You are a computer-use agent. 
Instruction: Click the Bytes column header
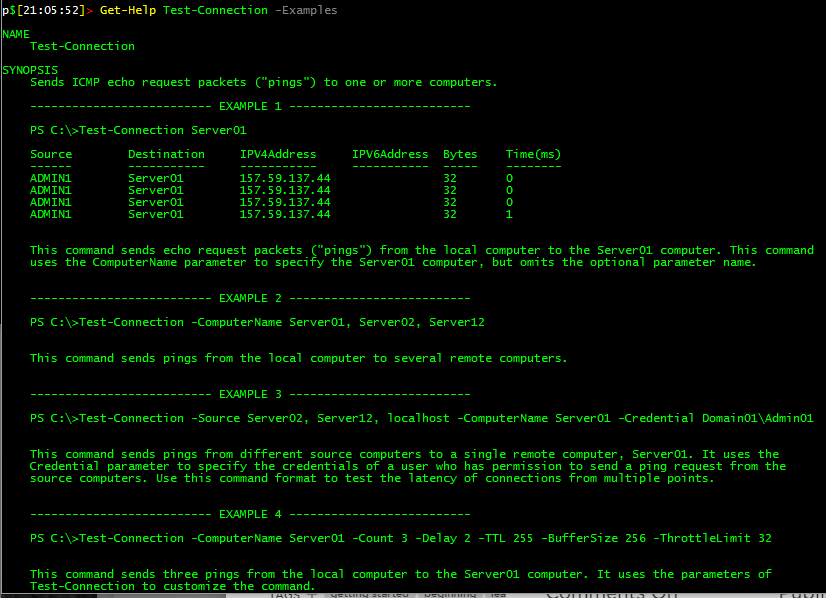click(460, 154)
